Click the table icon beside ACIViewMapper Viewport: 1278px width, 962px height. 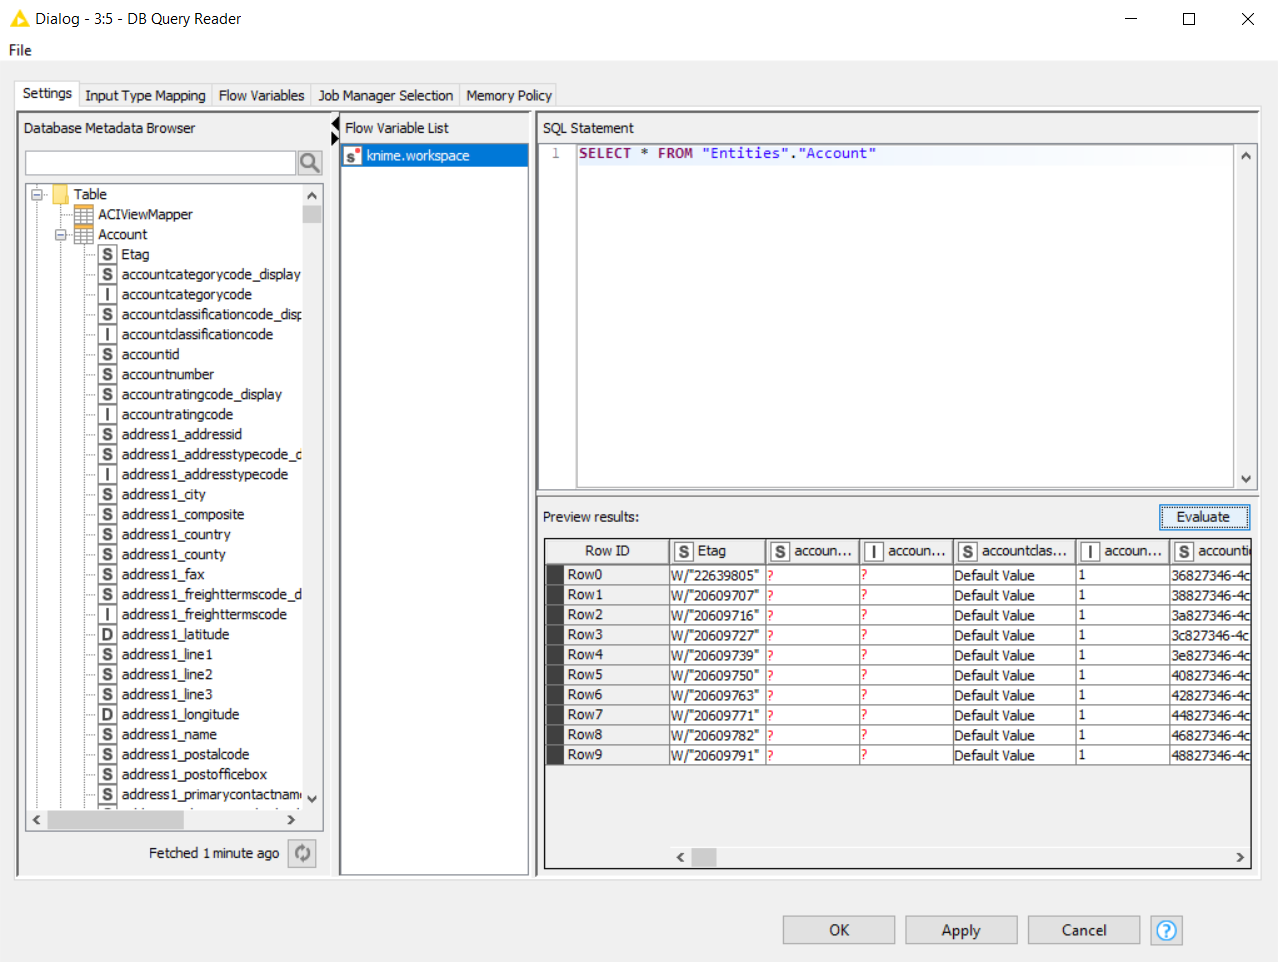click(84, 214)
